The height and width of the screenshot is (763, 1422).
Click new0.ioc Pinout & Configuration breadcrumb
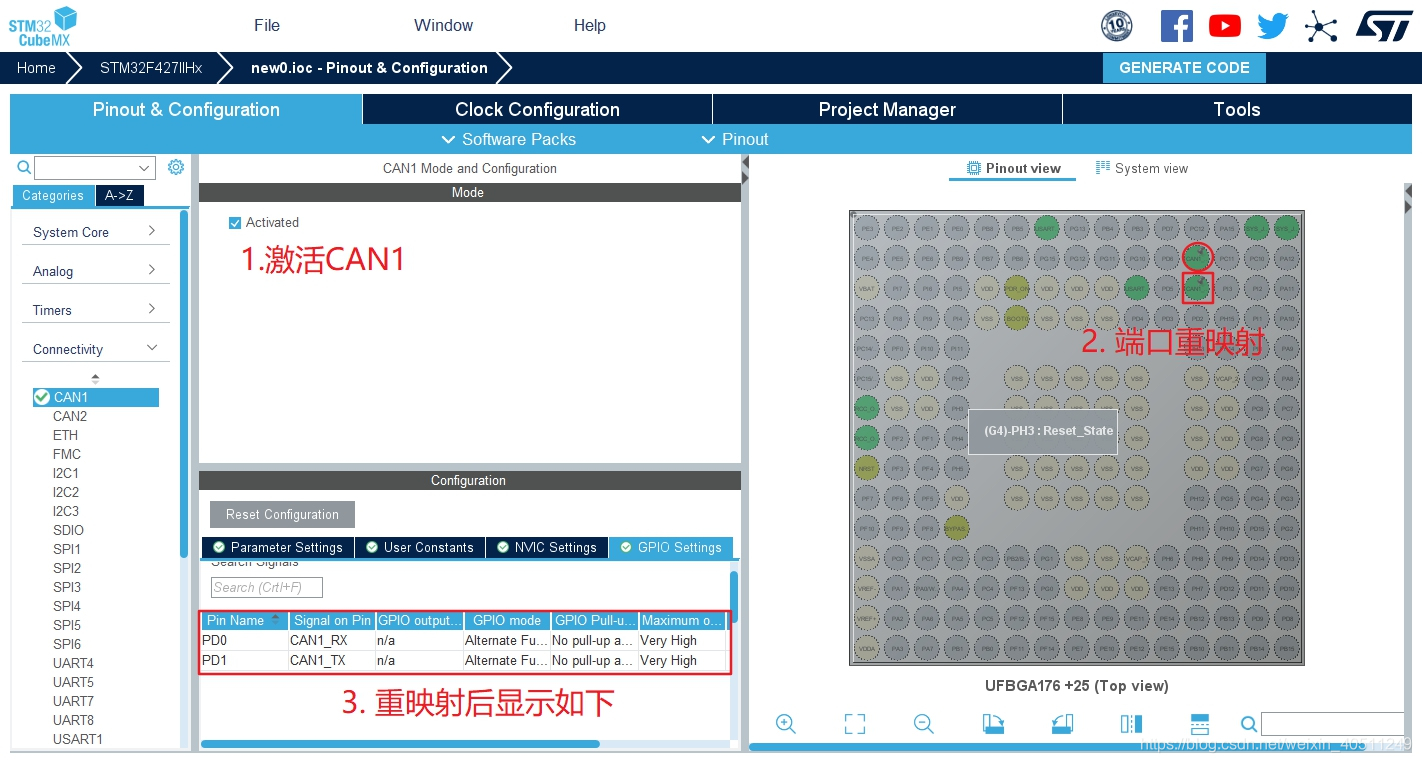pos(369,68)
